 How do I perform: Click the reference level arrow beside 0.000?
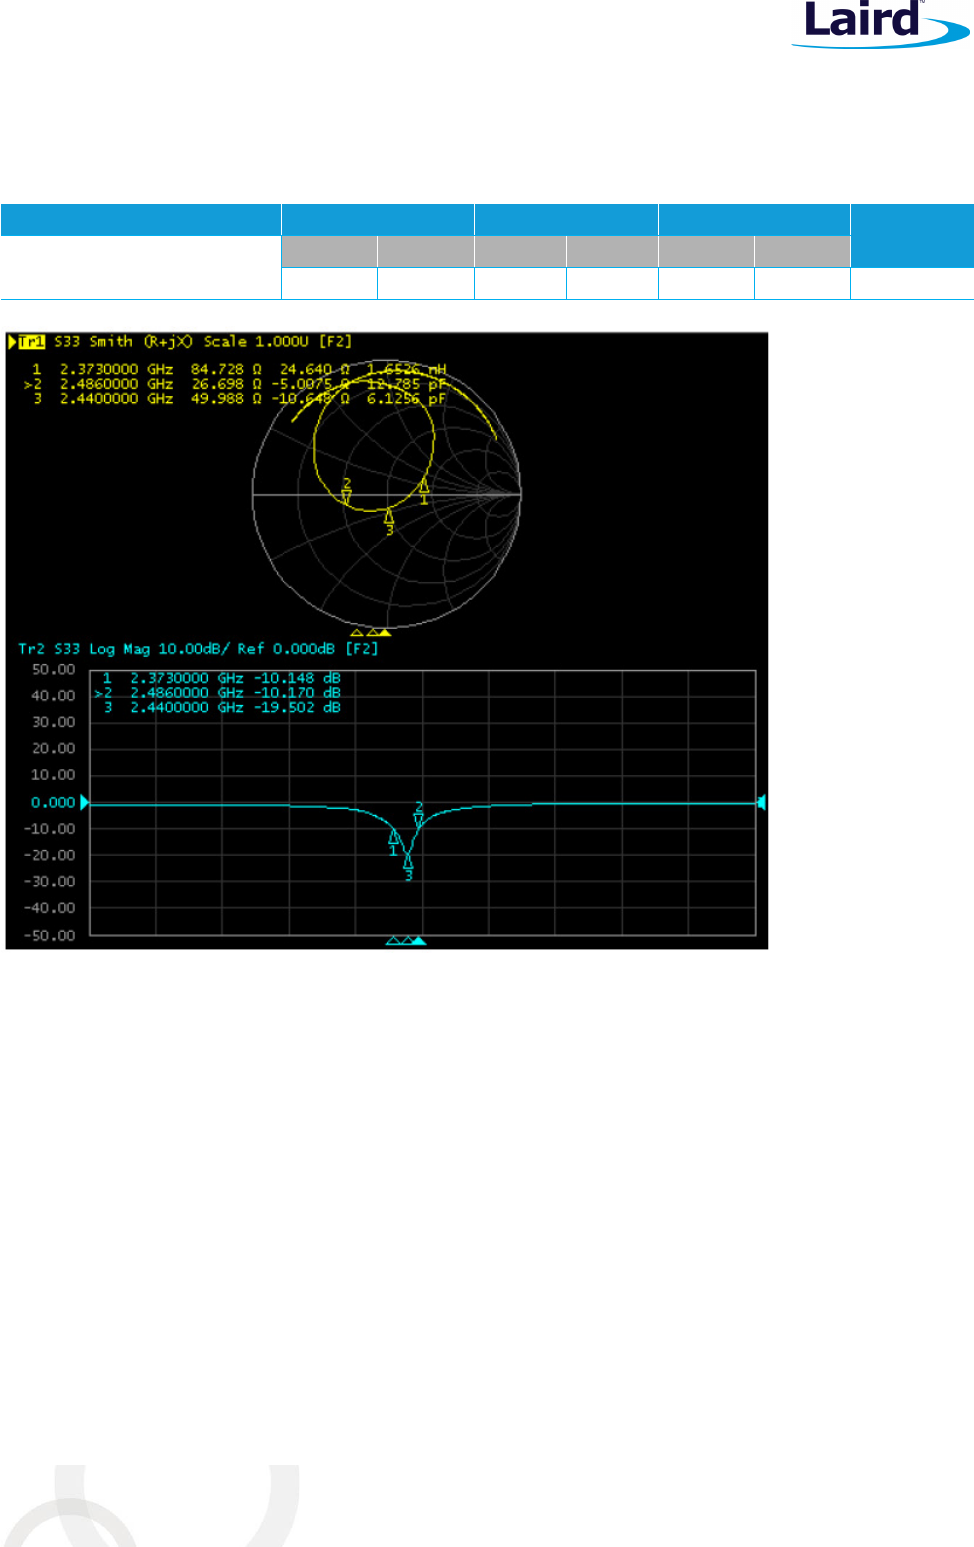pos(85,802)
